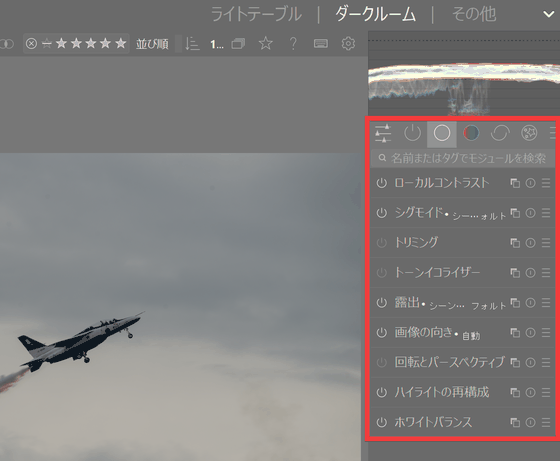Click the help question mark icon
The width and height of the screenshot is (560, 461).
pos(293,44)
